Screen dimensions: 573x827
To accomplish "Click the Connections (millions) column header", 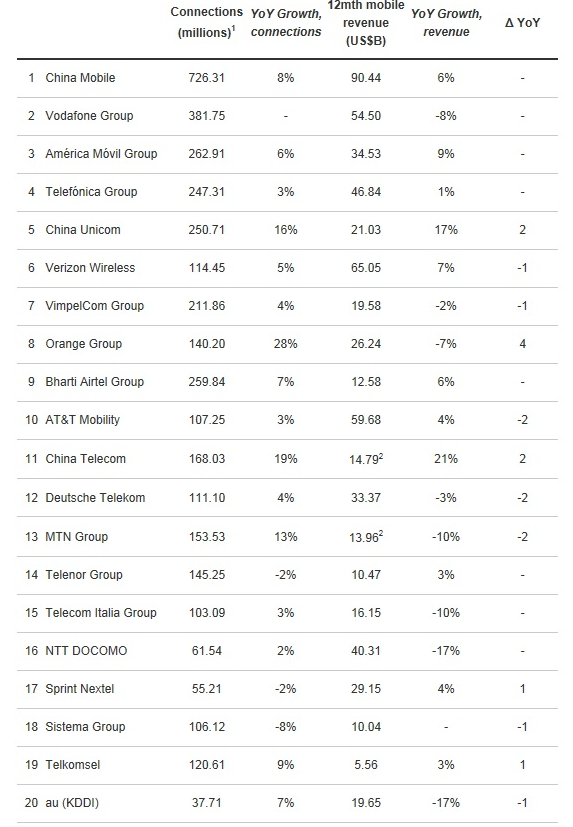I will (206, 22).
